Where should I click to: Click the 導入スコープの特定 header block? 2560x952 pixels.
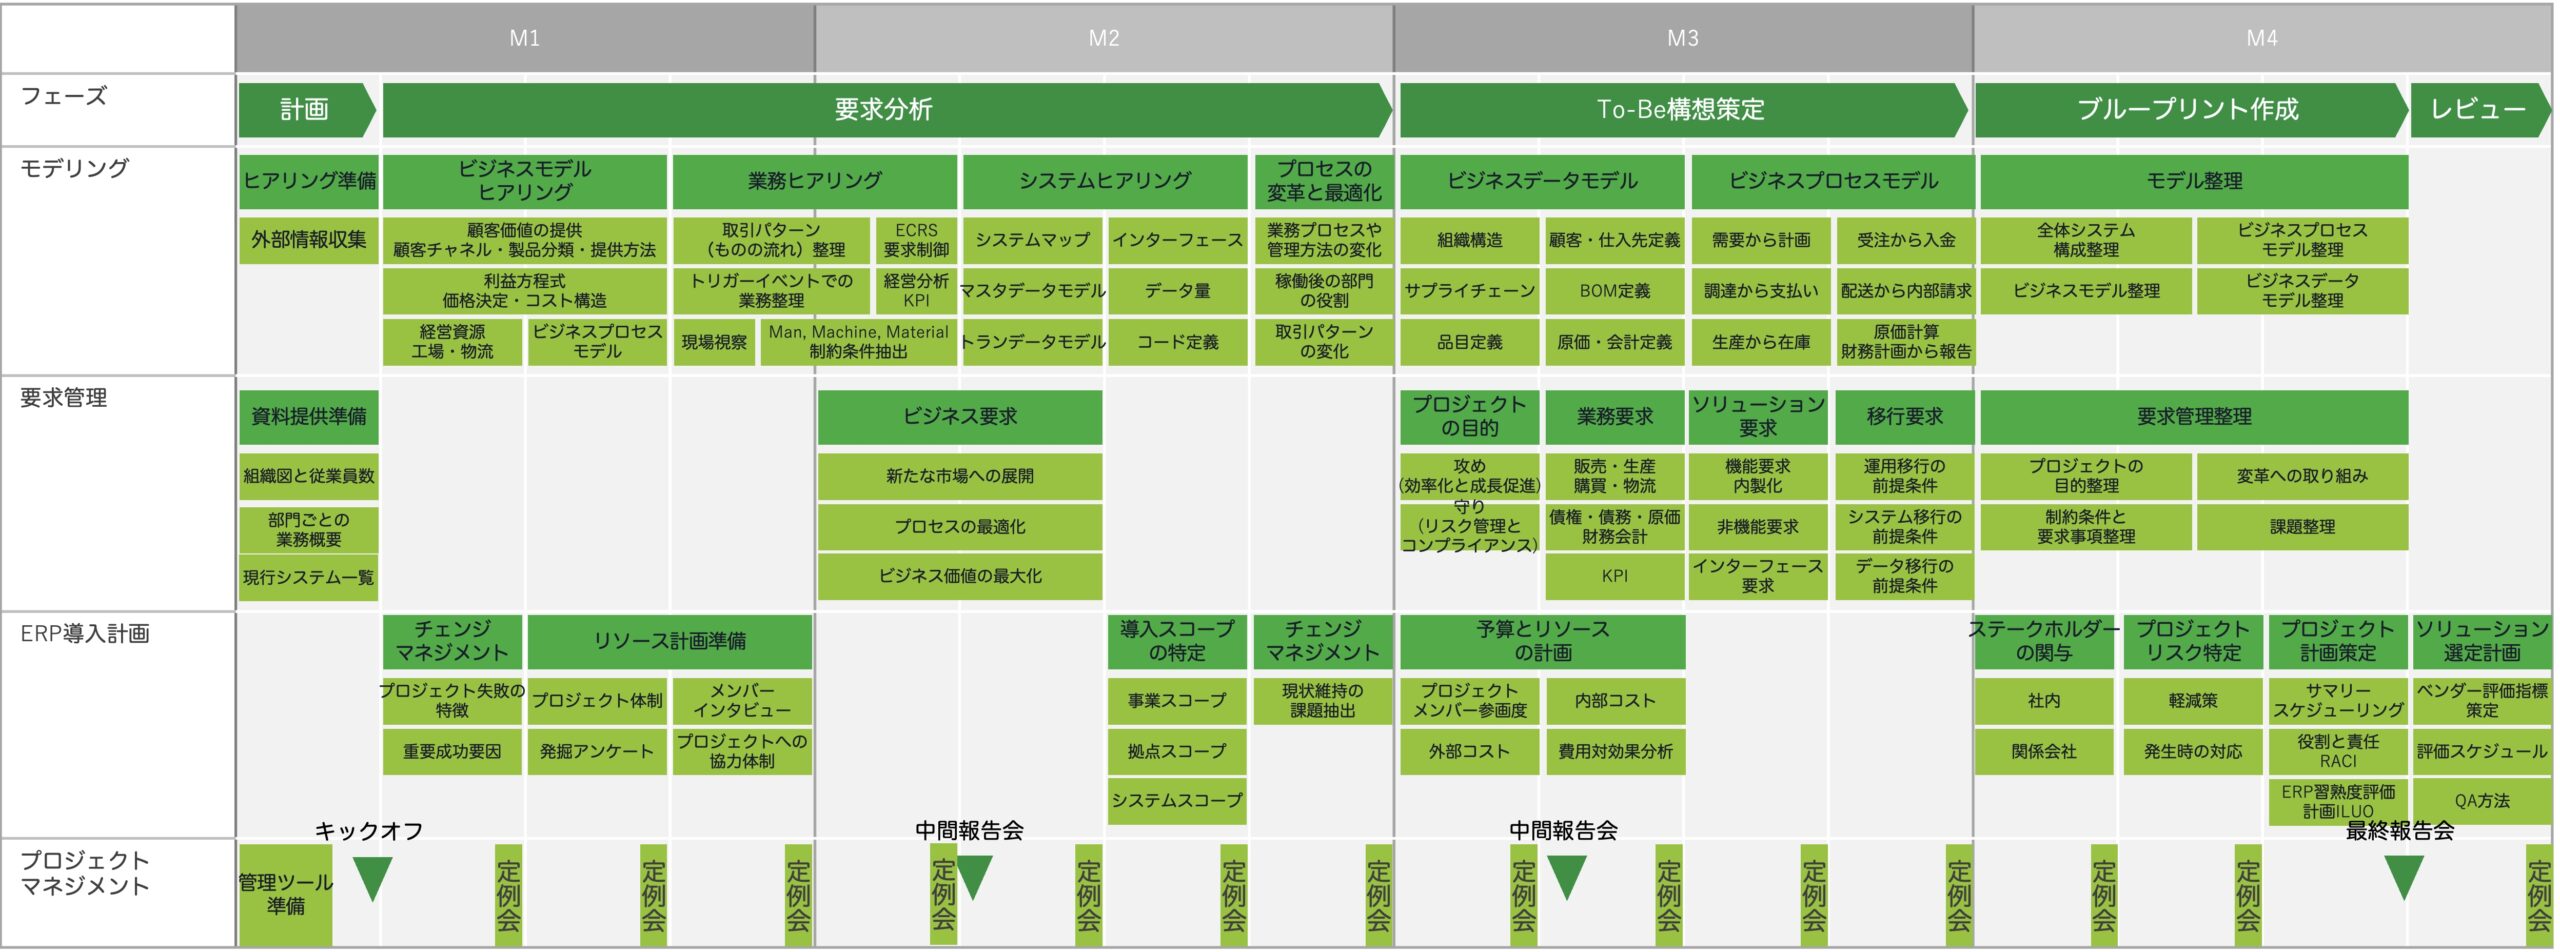click(1177, 641)
